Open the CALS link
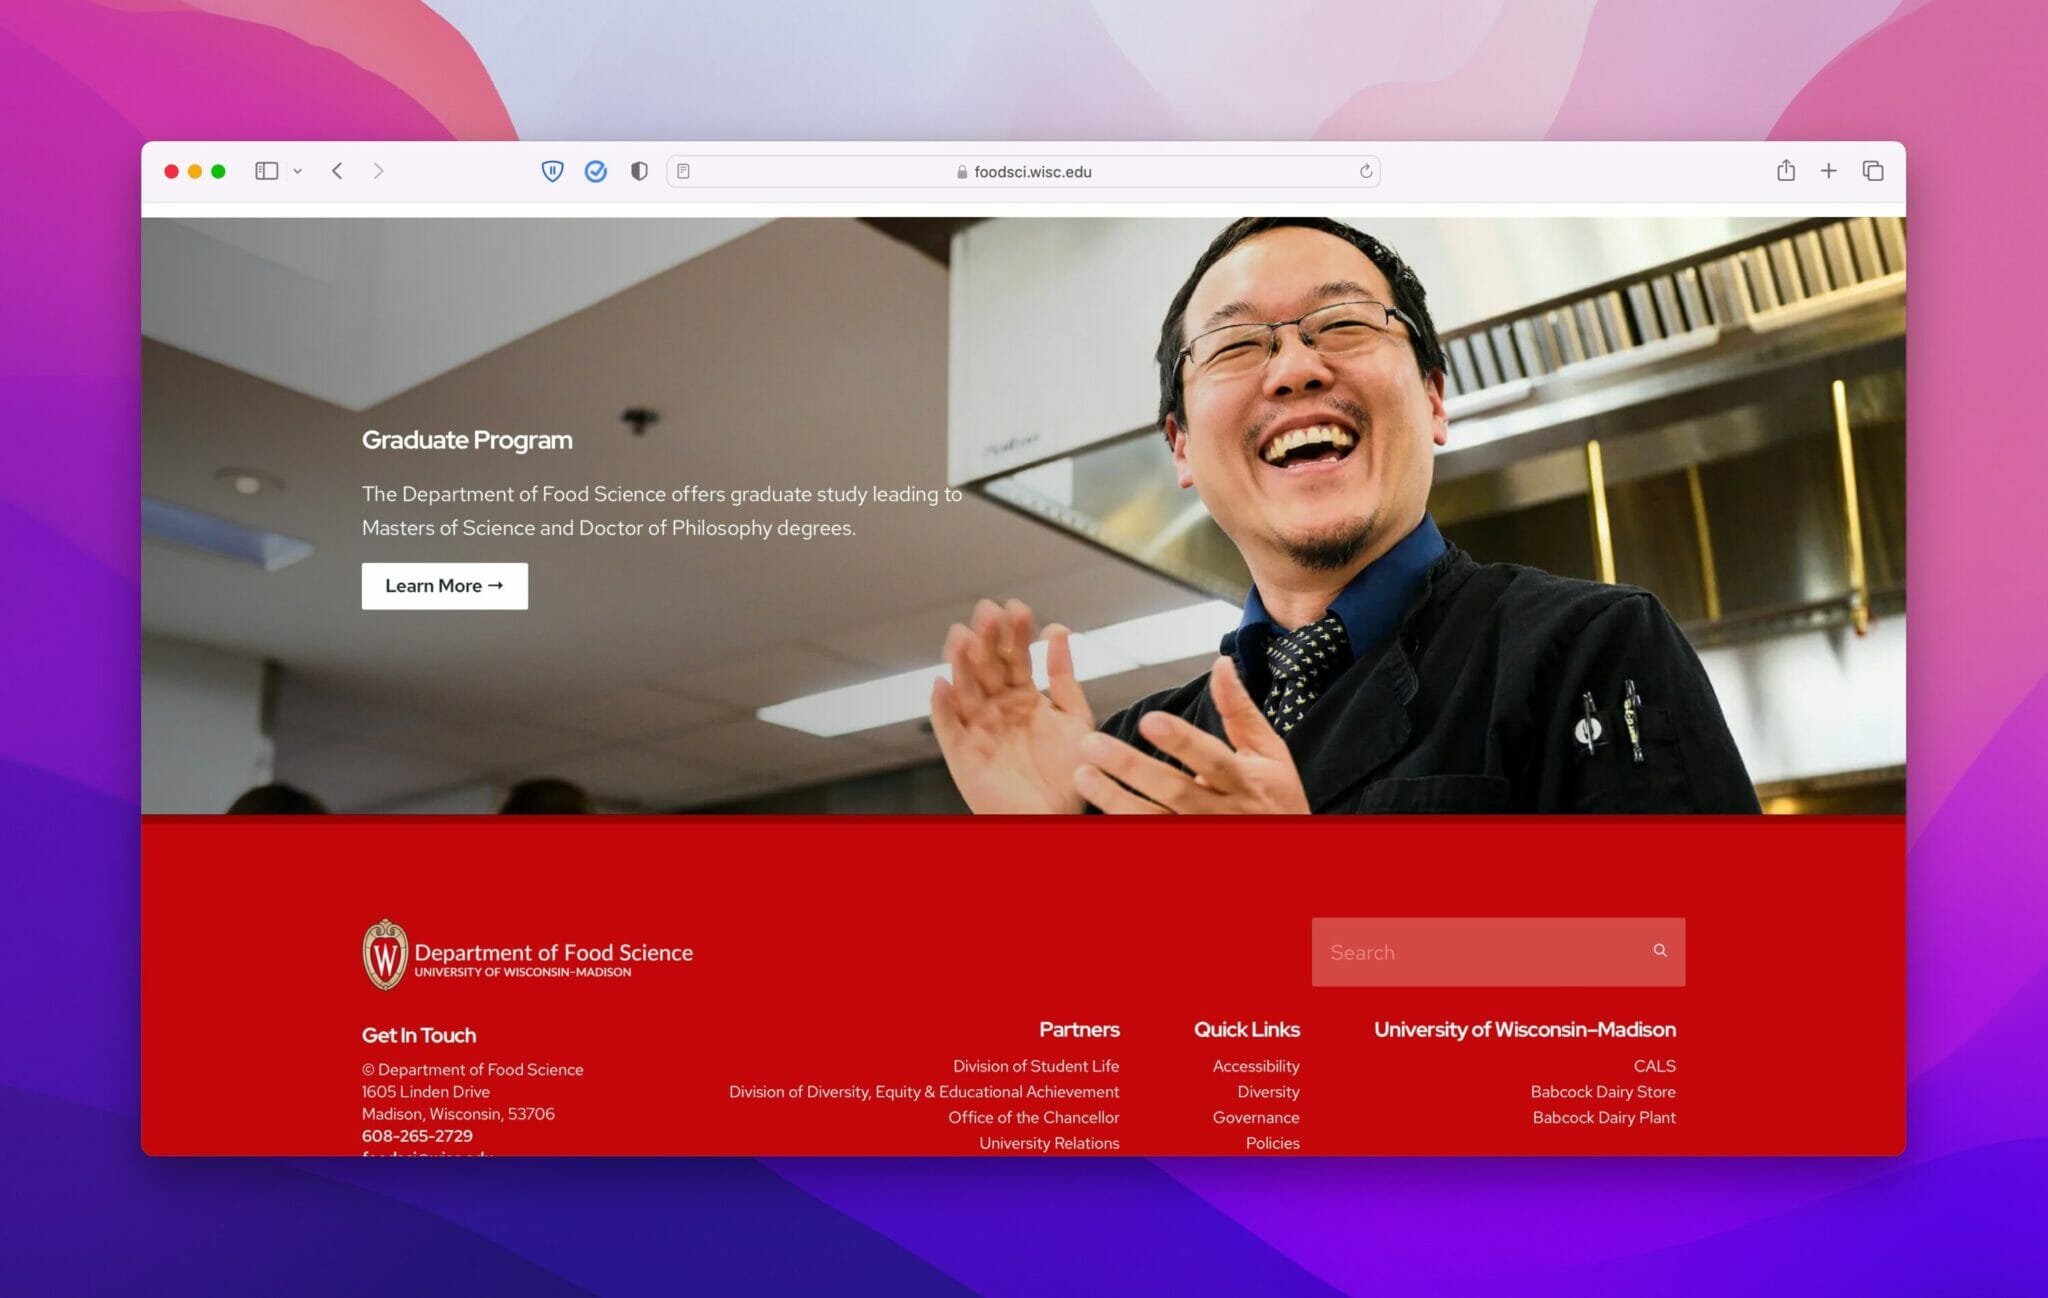Screen dimensions: 2048x1298 1655,1066
